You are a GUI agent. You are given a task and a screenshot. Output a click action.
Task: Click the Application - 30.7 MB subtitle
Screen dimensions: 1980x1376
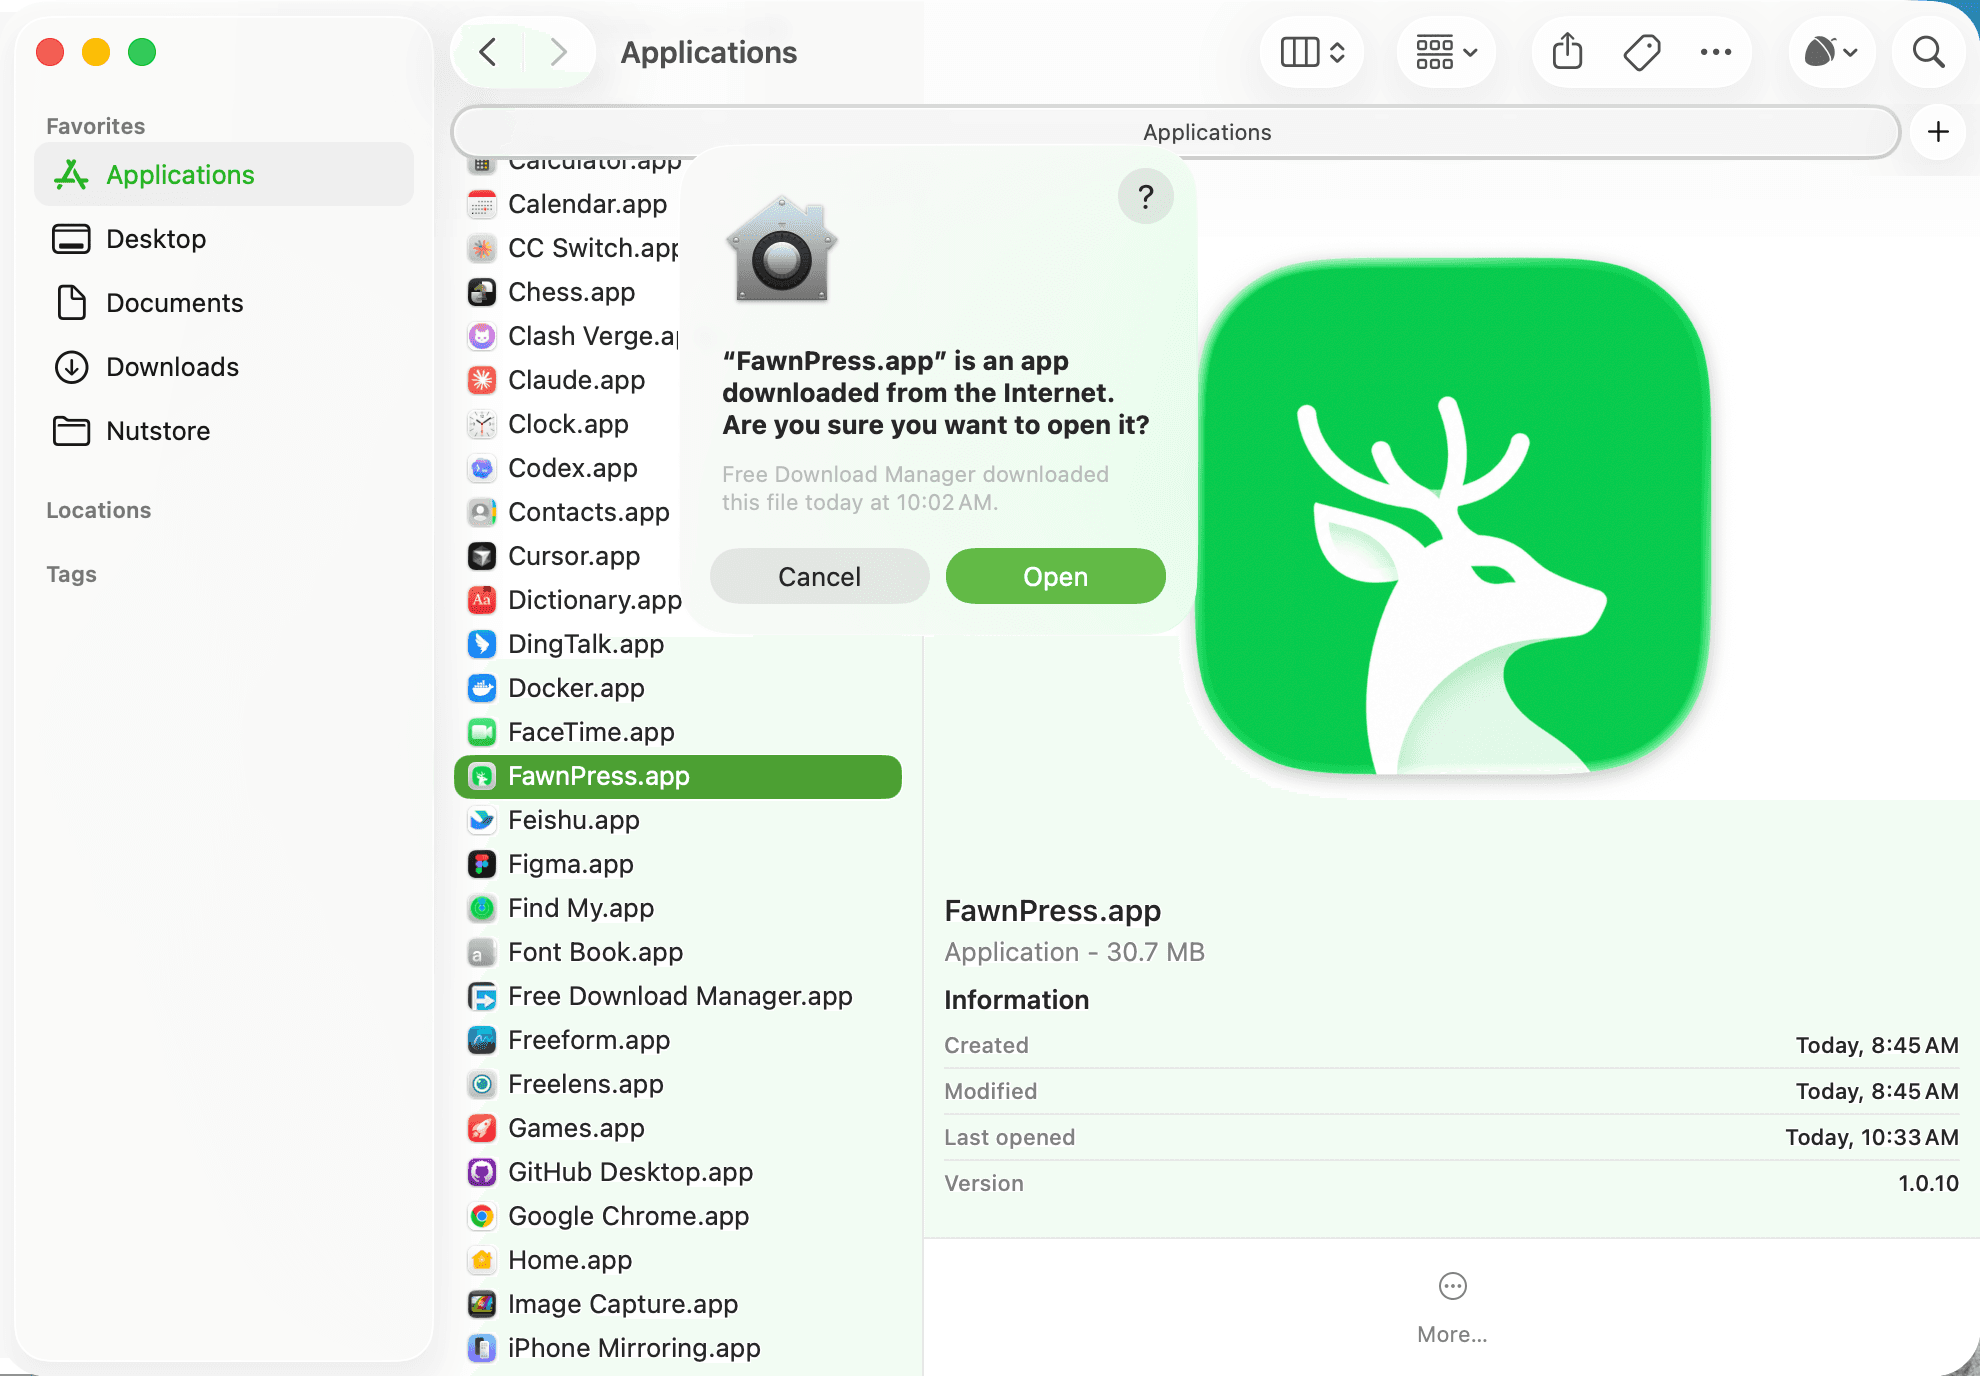coord(1075,952)
